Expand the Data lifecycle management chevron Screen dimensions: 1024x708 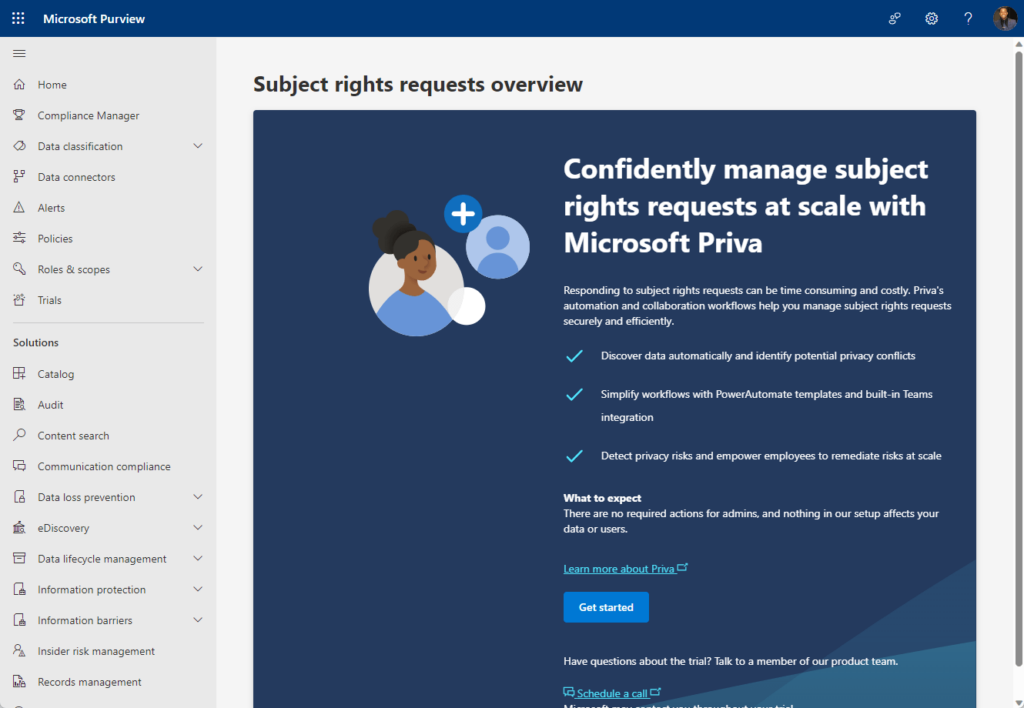(198, 558)
